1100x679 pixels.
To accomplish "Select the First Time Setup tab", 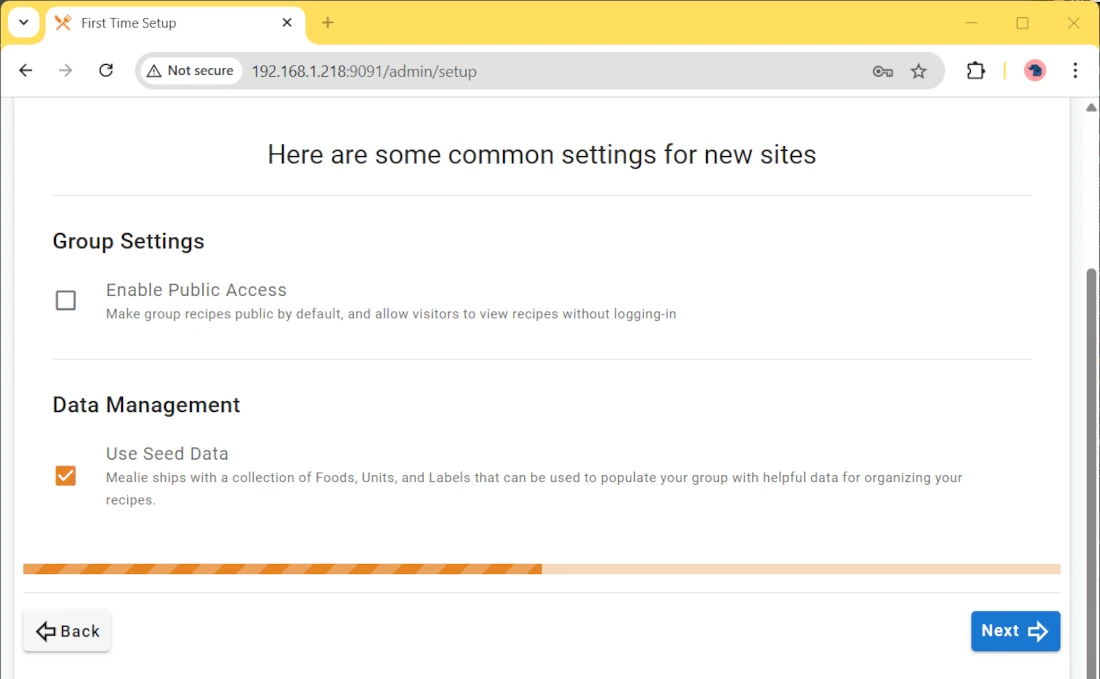I will click(x=175, y=23).
